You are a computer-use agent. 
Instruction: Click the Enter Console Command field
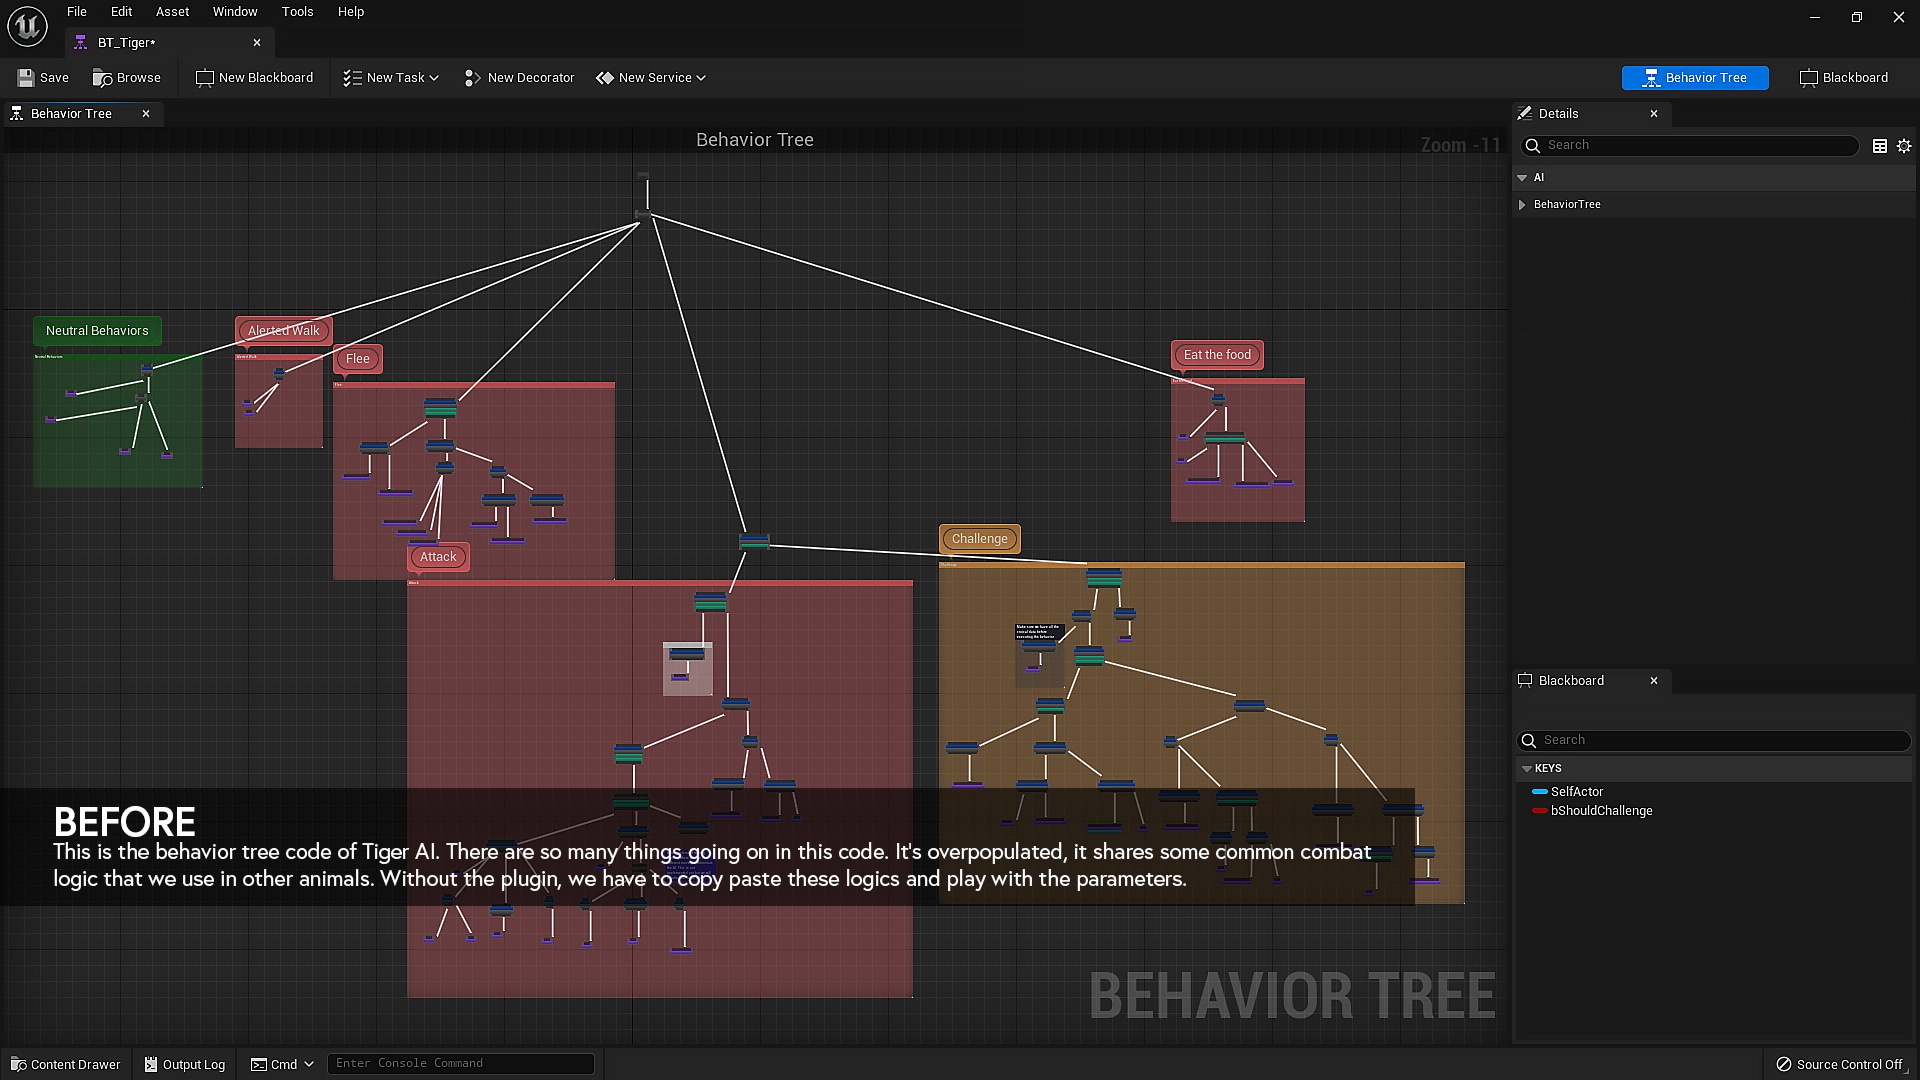[460, 1063]
